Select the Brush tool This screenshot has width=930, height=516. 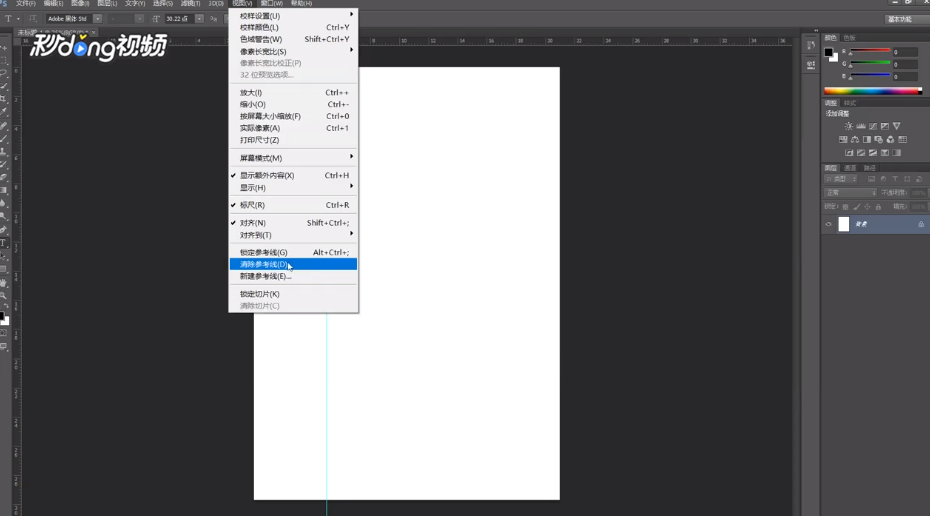4,139
